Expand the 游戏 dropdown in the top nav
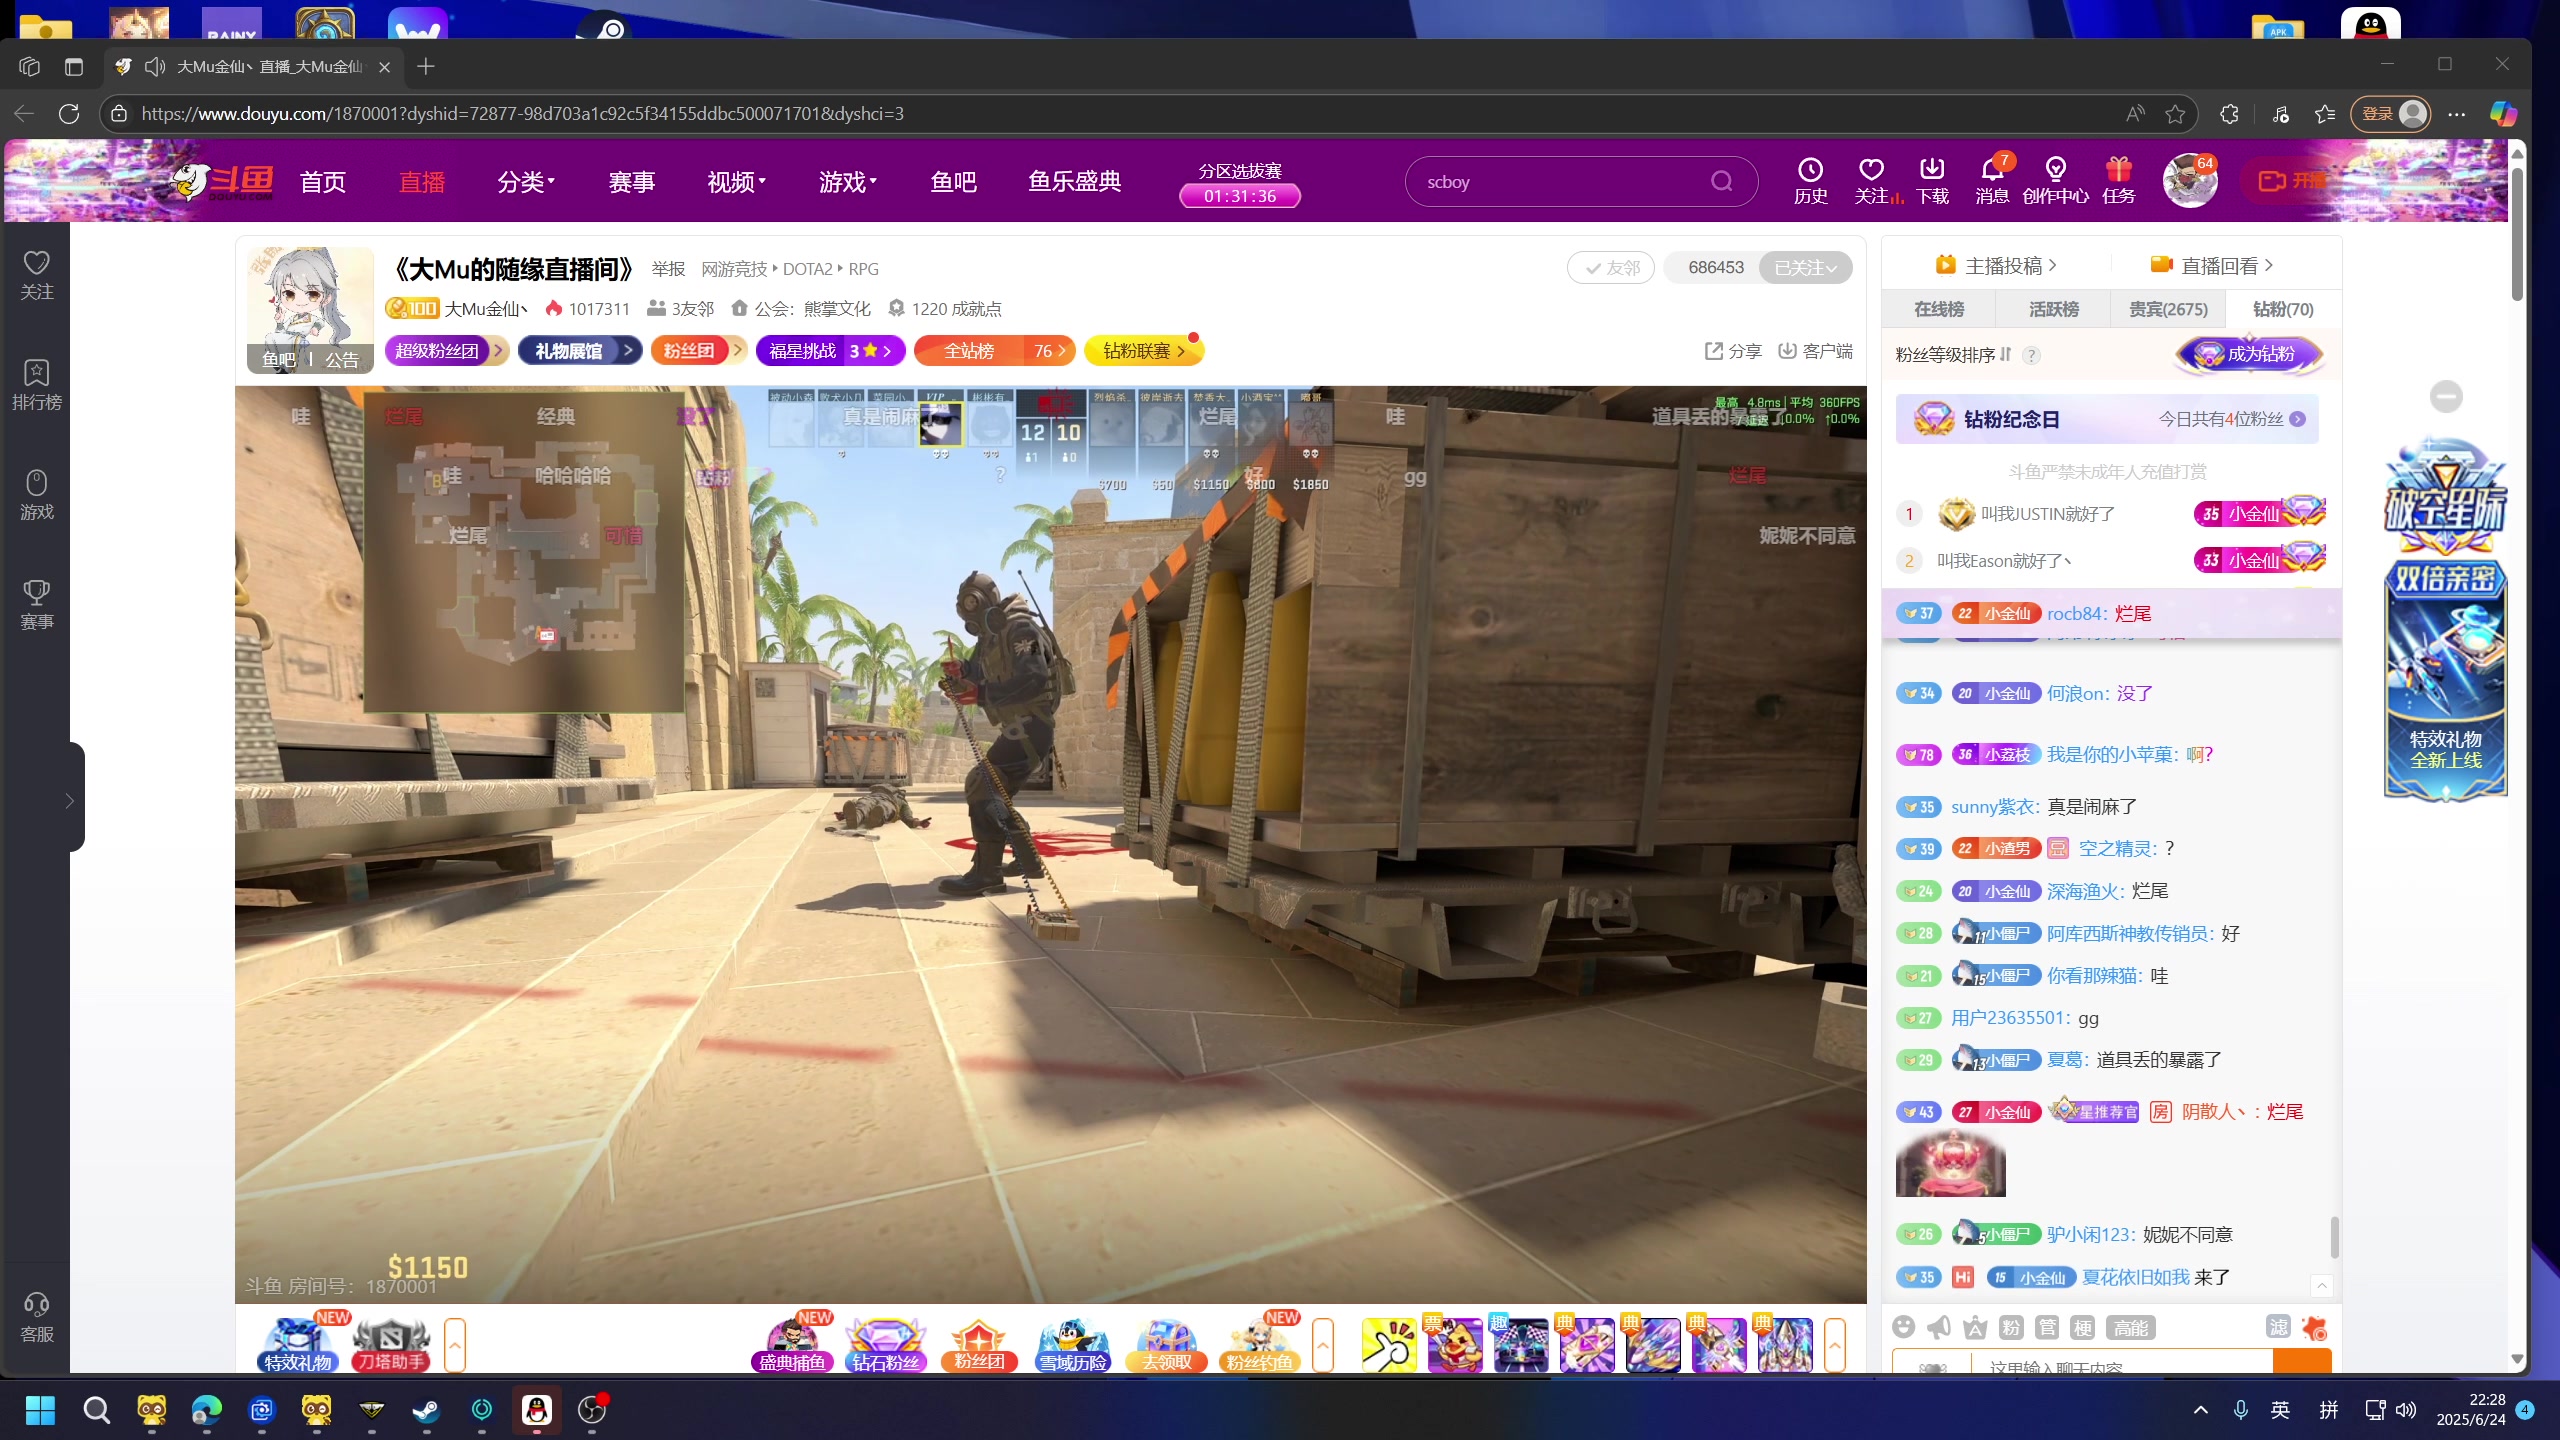This screenshot has height=1440, width=2560. coord(848,182)
